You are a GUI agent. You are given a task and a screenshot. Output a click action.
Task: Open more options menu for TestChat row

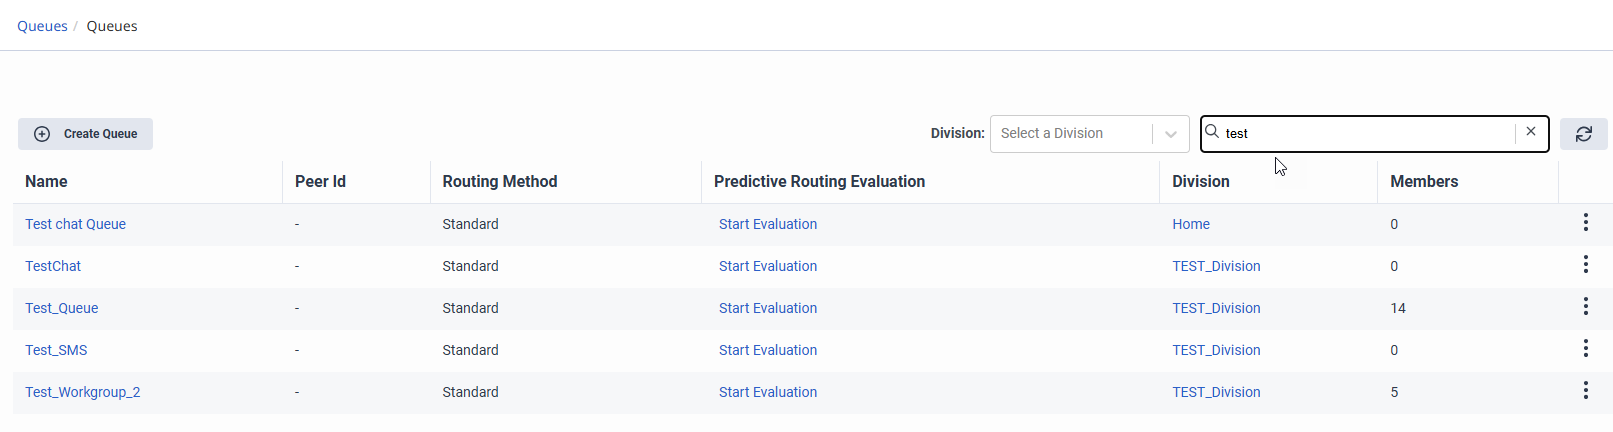[x=1585, y=265]
